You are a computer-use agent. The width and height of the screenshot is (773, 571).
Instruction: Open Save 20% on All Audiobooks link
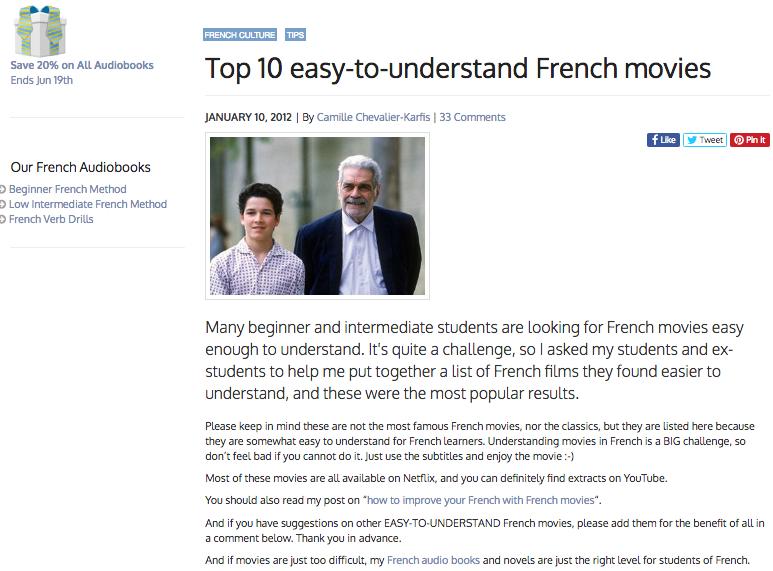coord(82,65)
